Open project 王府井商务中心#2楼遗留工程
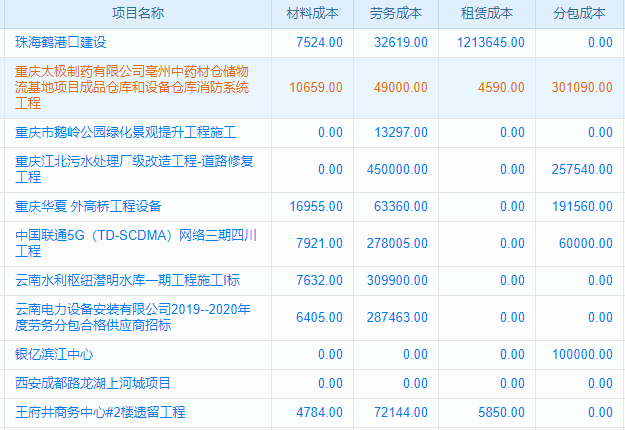Viewport: 625px width, 430px height. (100, 412)
